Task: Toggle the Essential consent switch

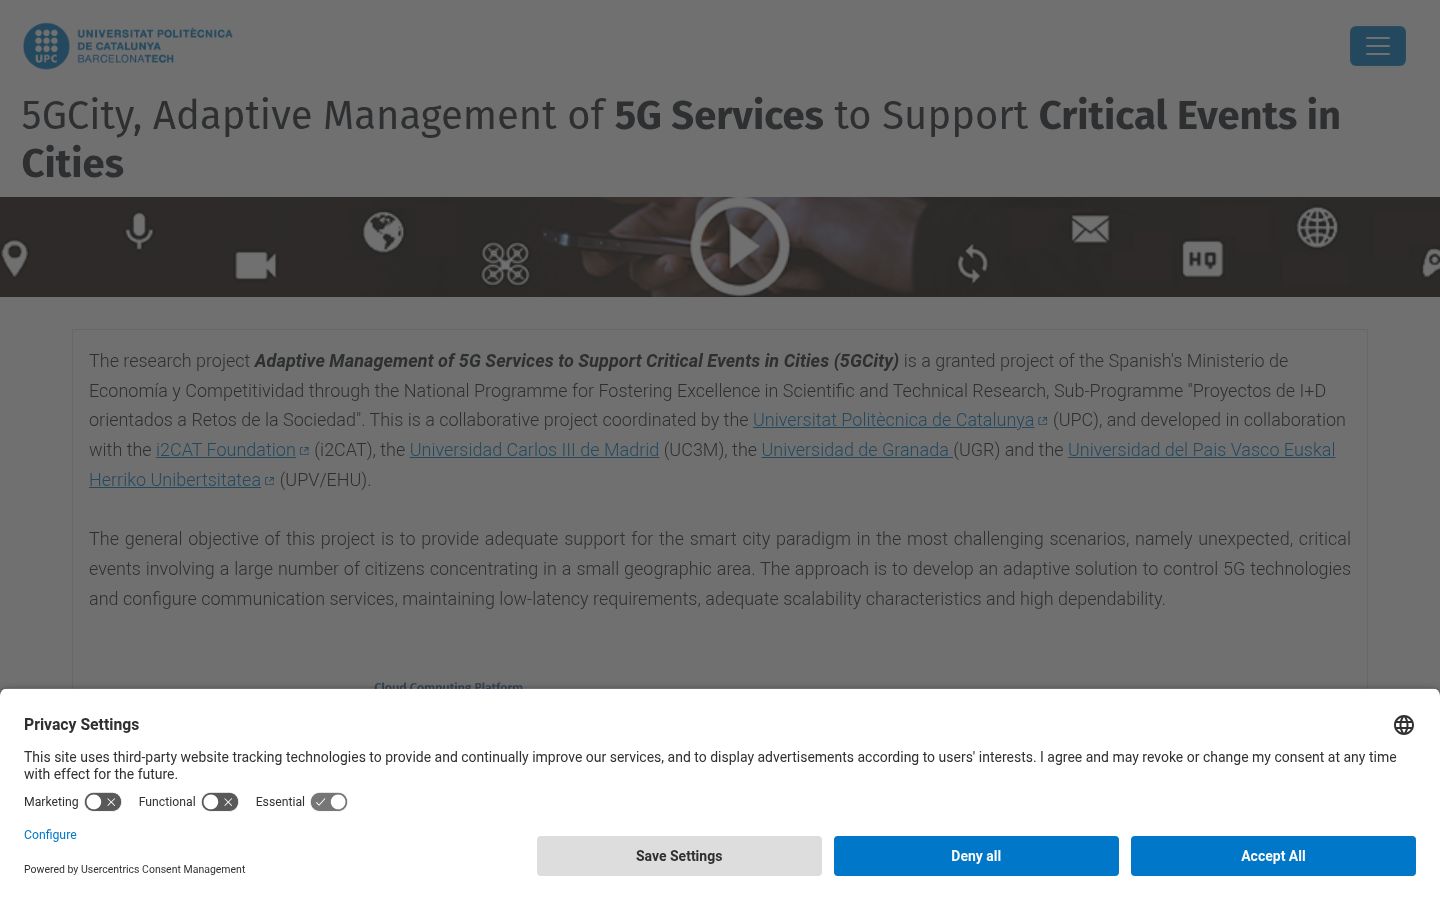Action: tap(329, 802)
